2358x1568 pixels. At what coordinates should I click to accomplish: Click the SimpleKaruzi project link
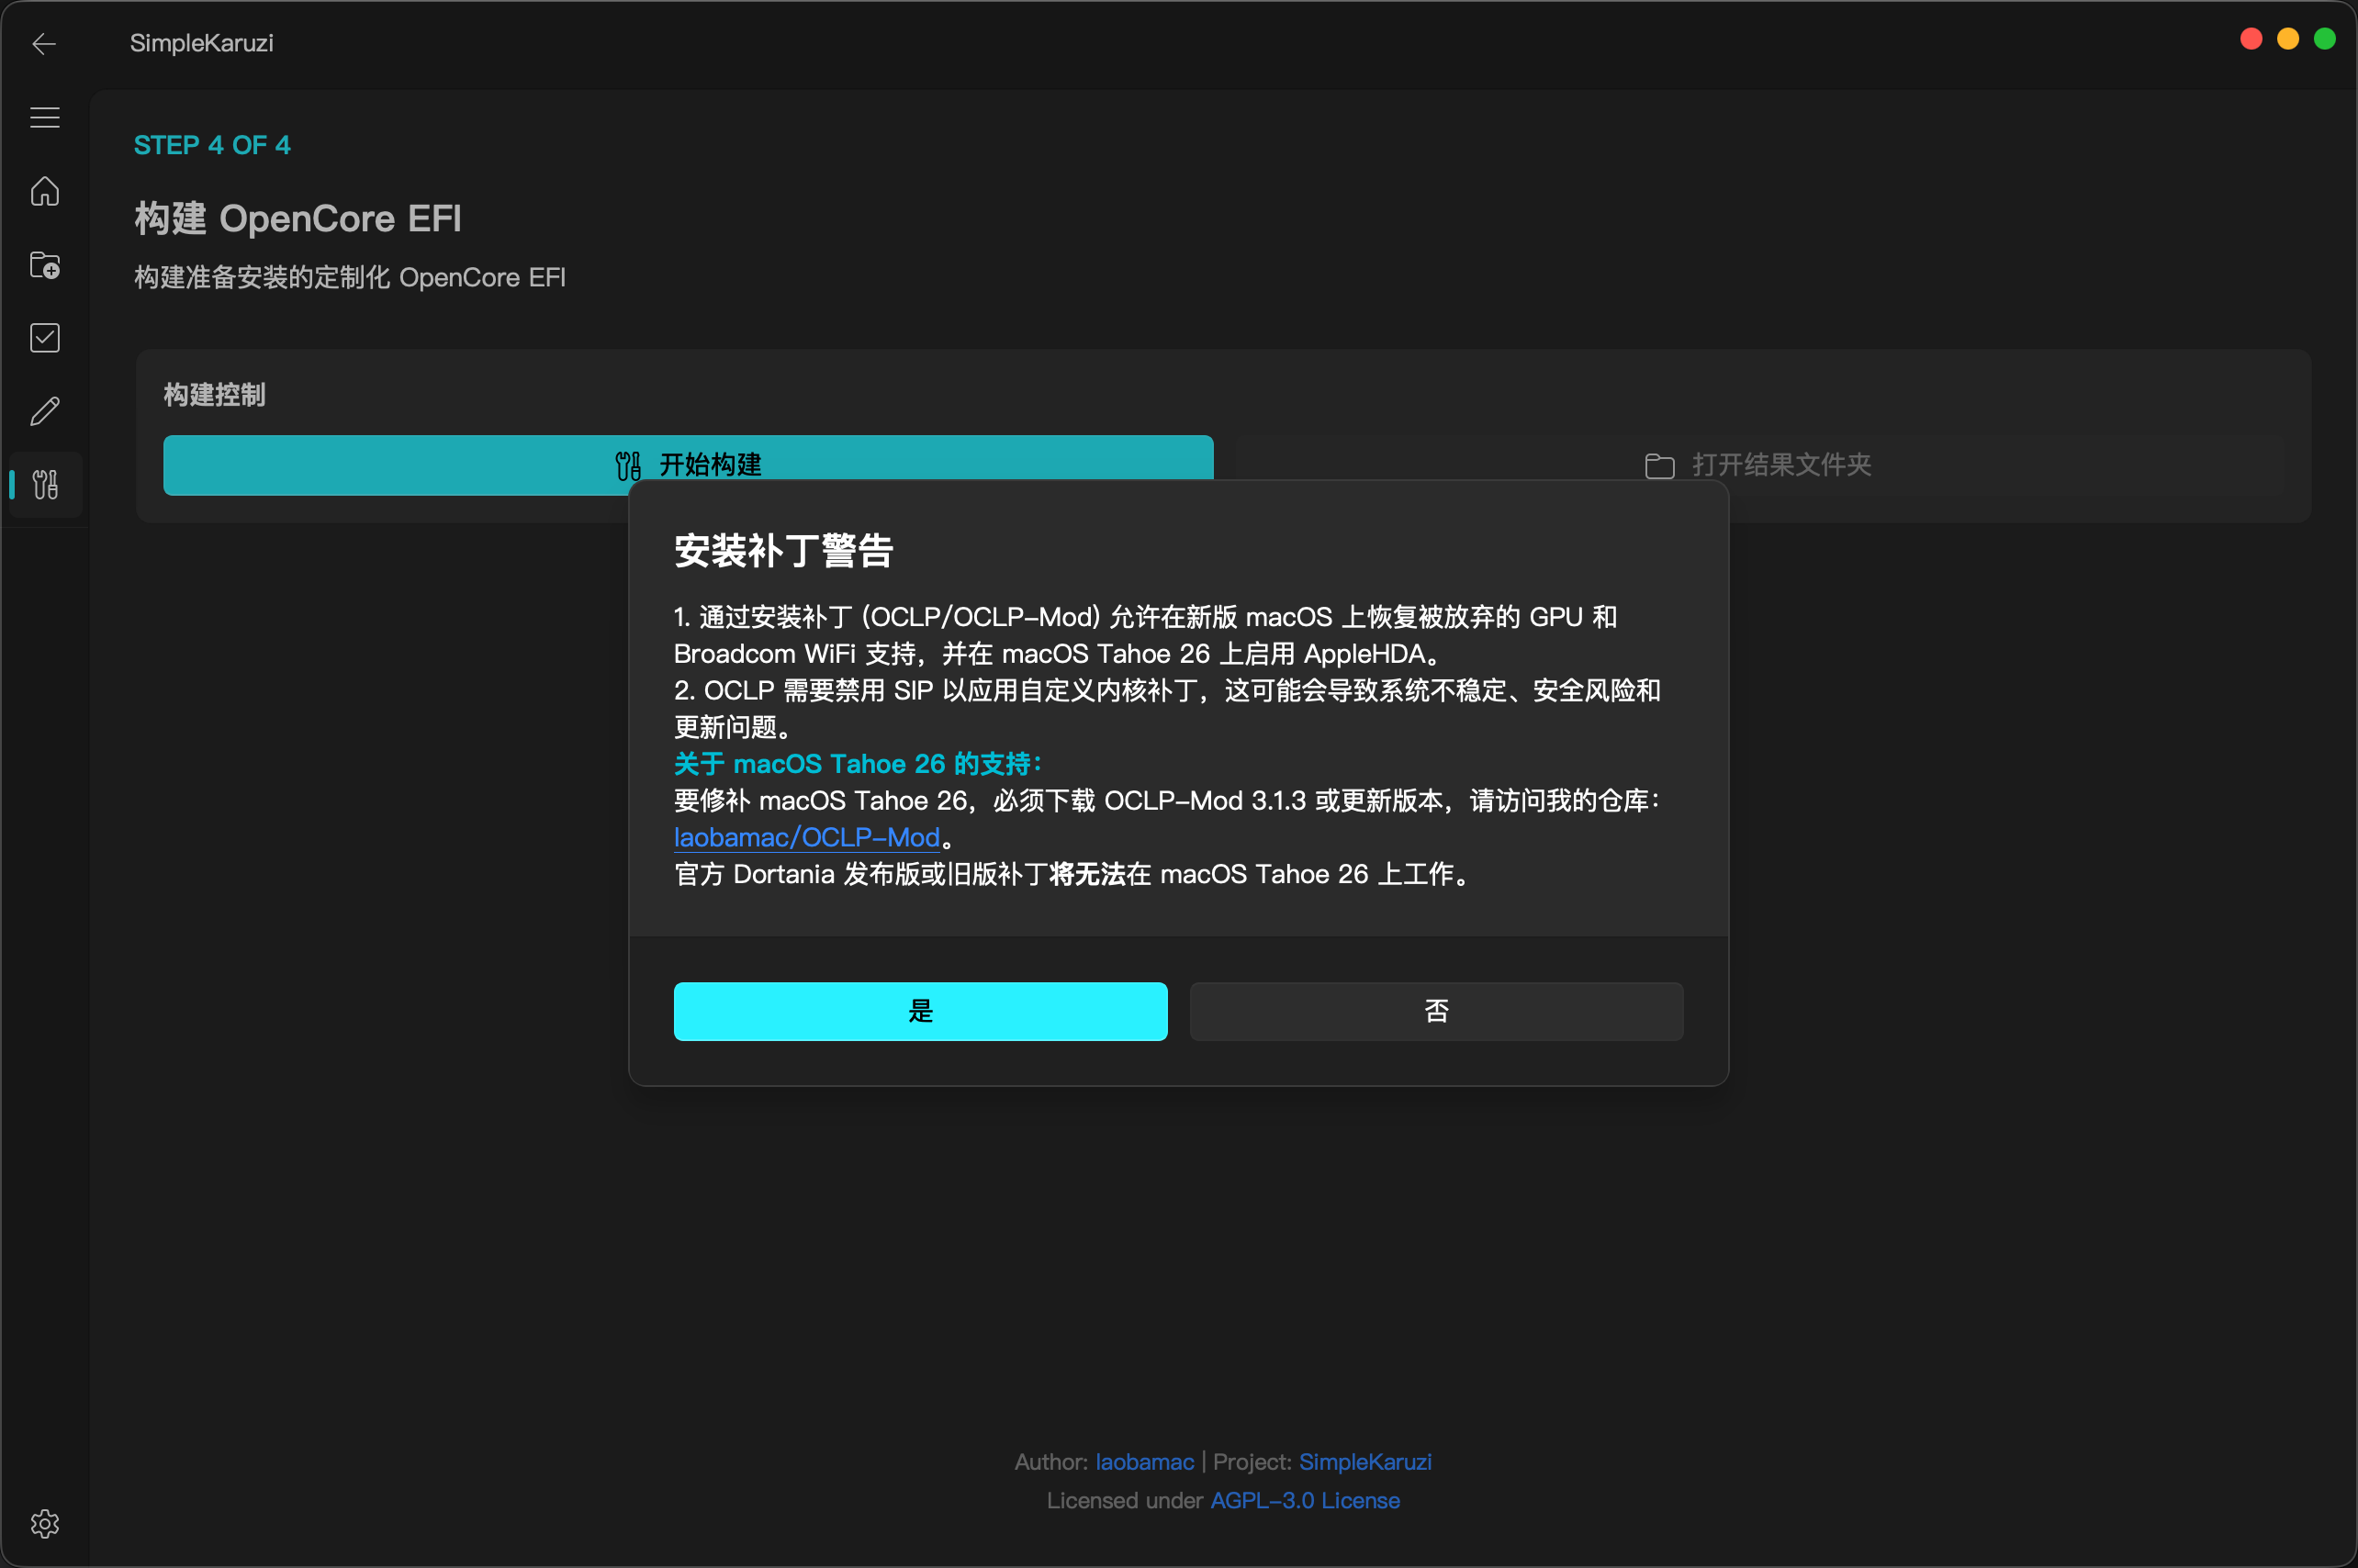[x=1365, y=1461]
